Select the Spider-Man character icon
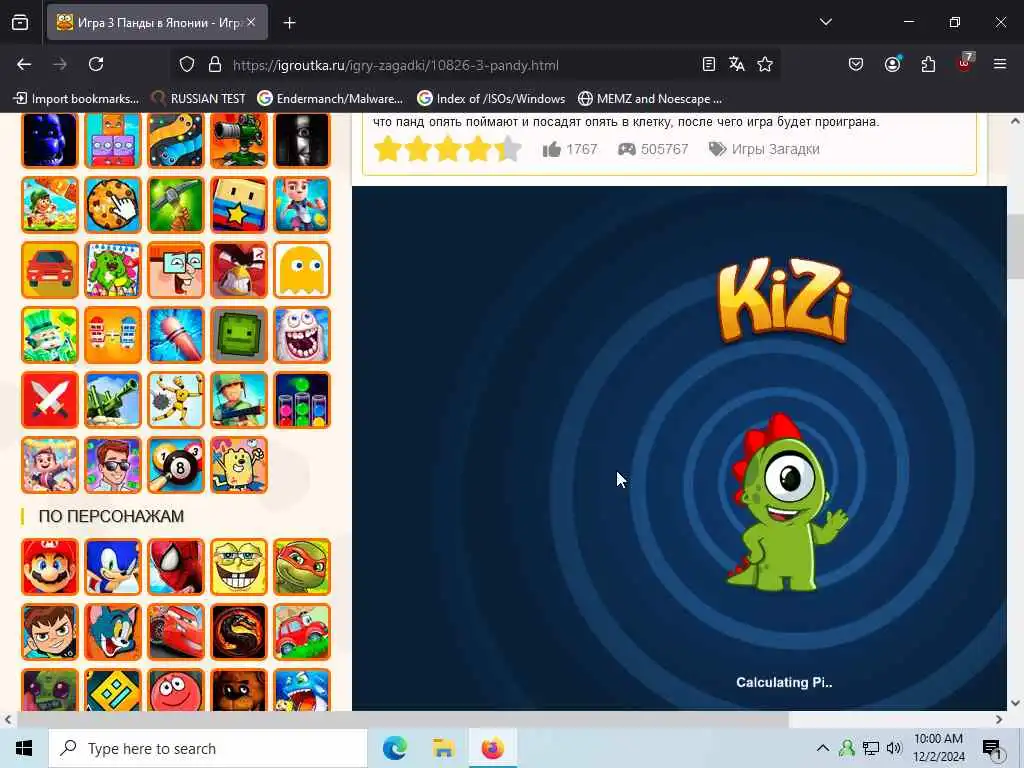Image resolution: width=1024 pixels, height=768 pixels. 176,567
